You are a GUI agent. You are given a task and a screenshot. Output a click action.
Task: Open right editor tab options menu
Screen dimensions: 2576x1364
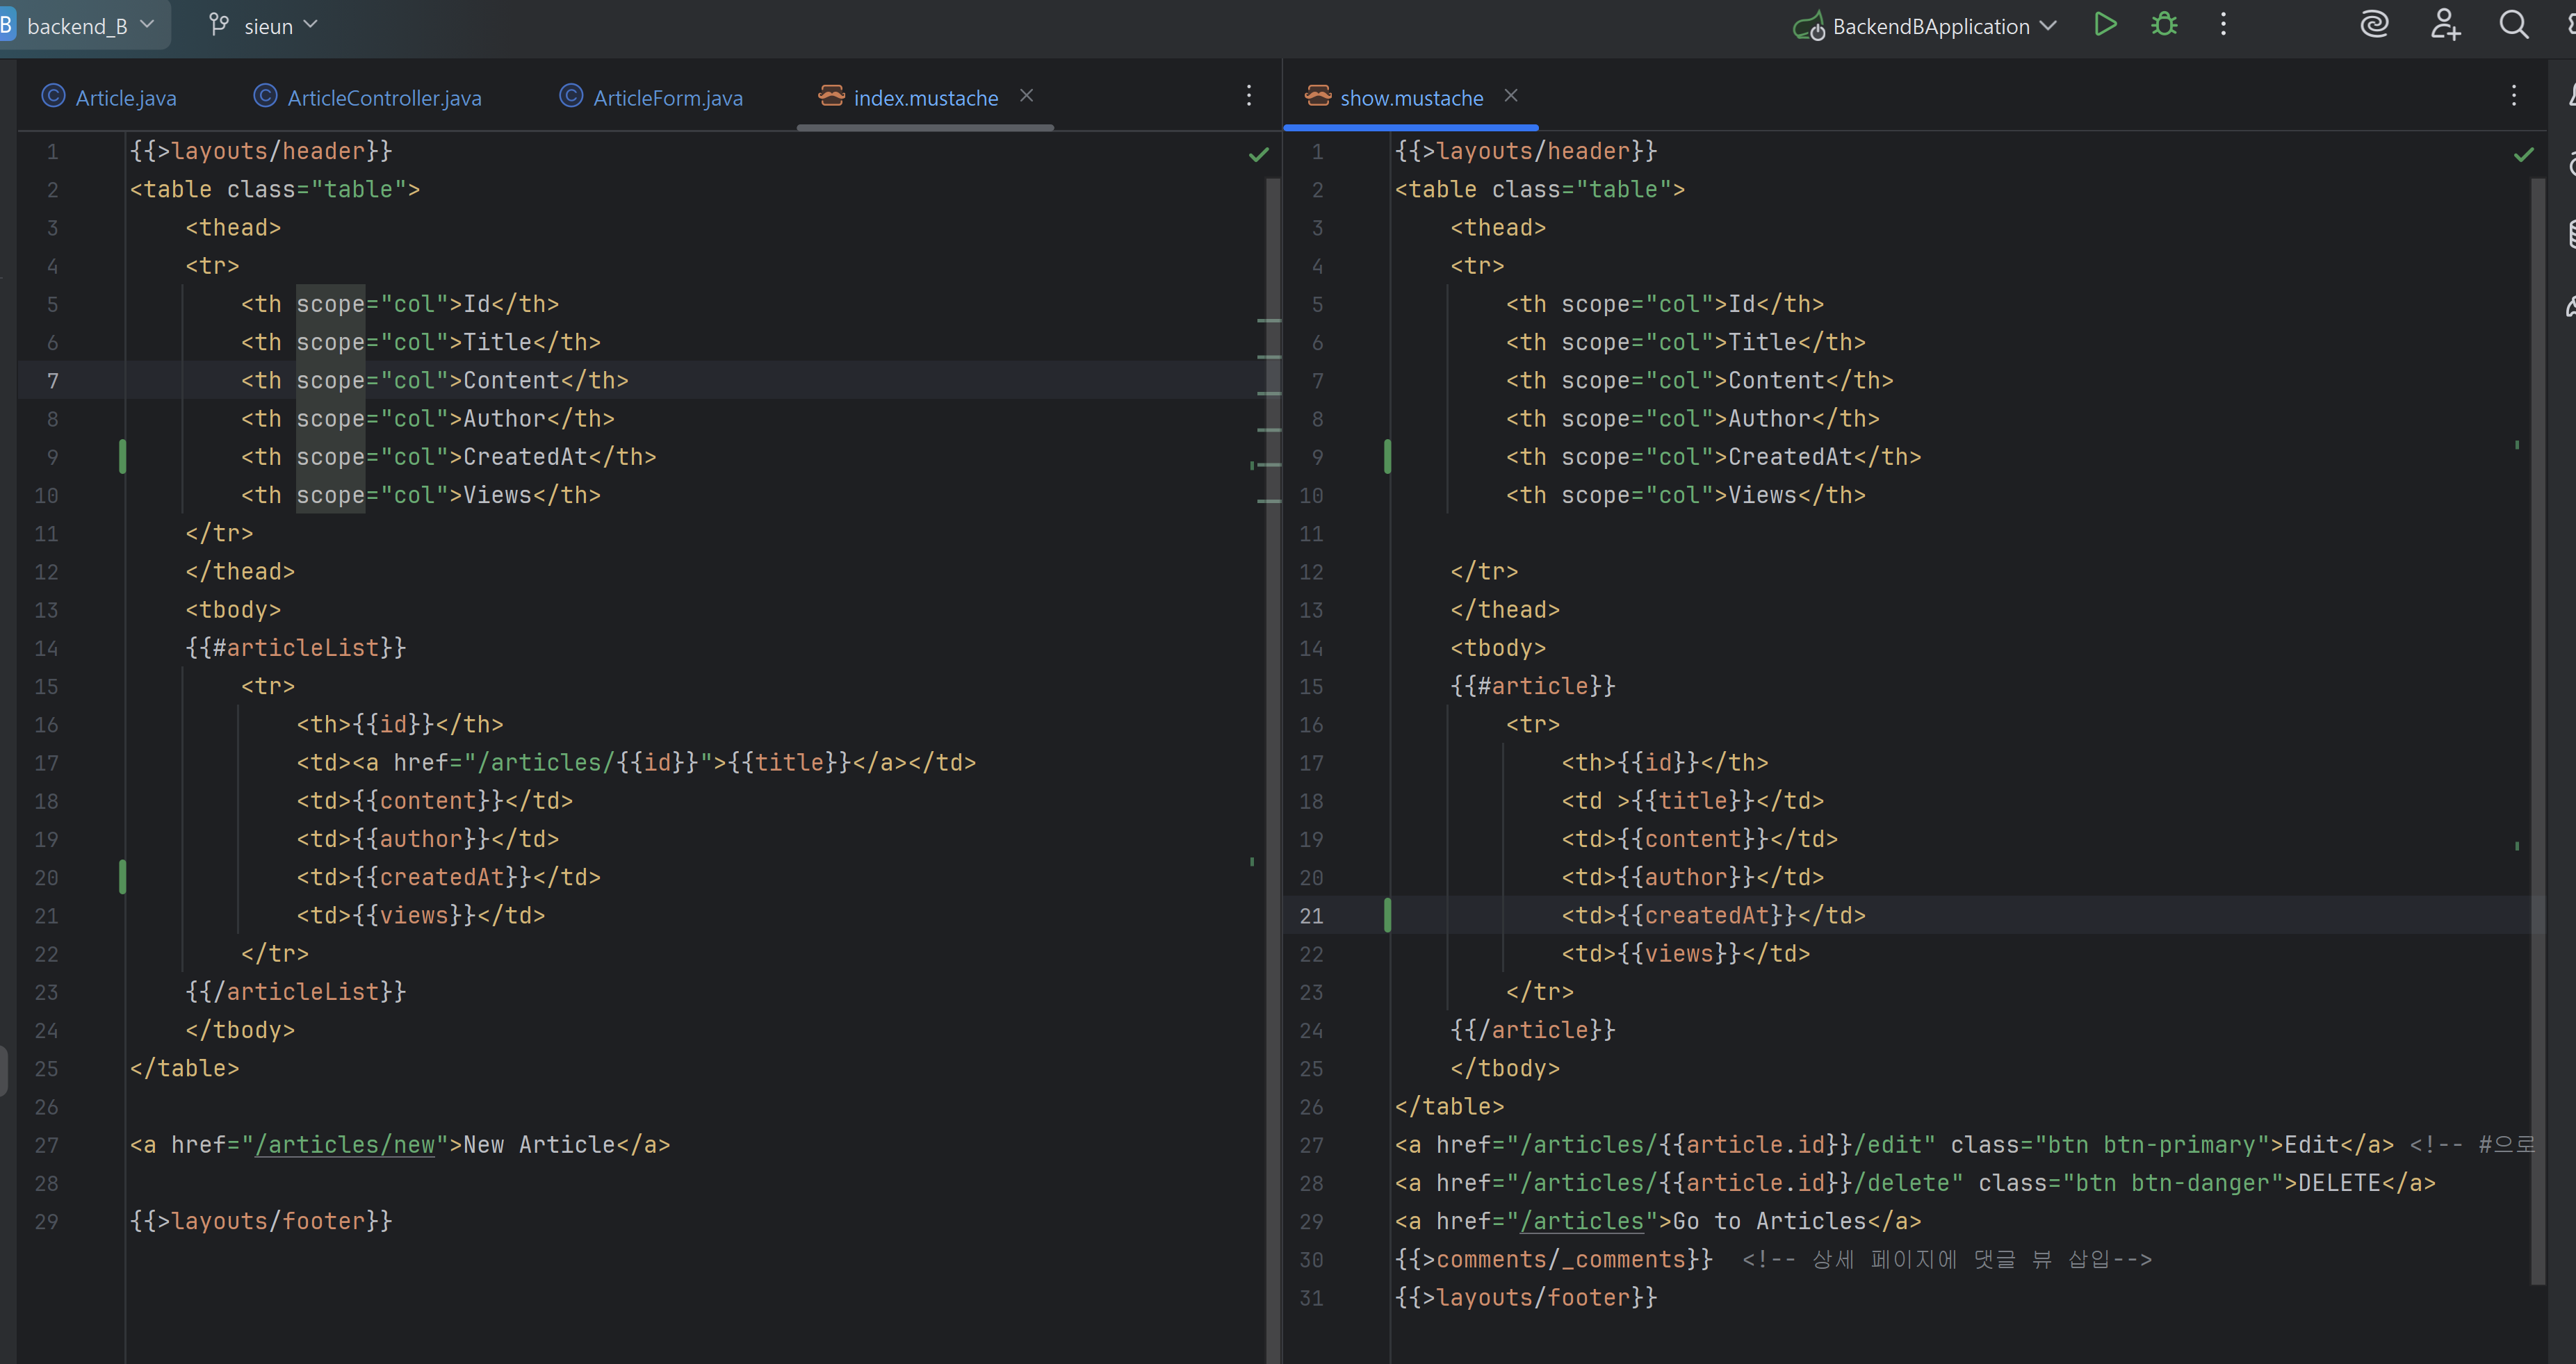tap(2513, 96)
